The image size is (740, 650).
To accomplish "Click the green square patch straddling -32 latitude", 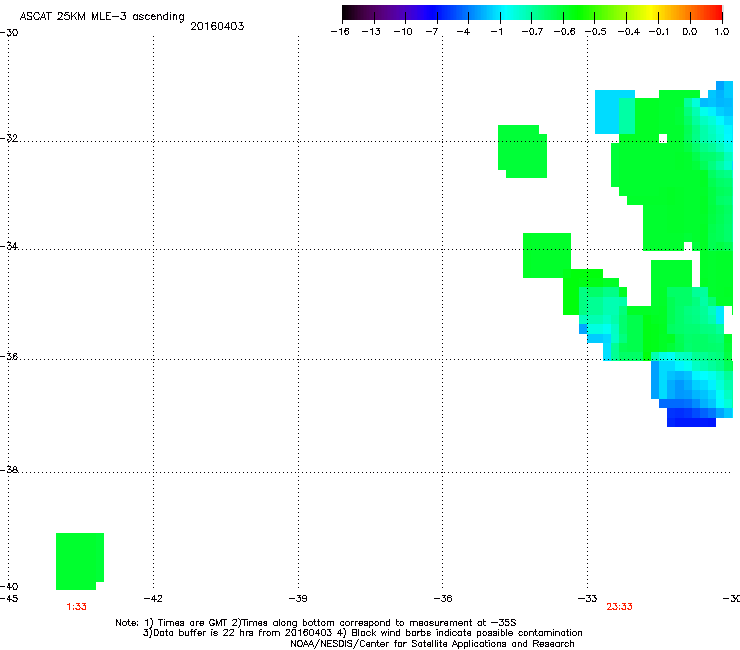I will click(x=522, y=152).
